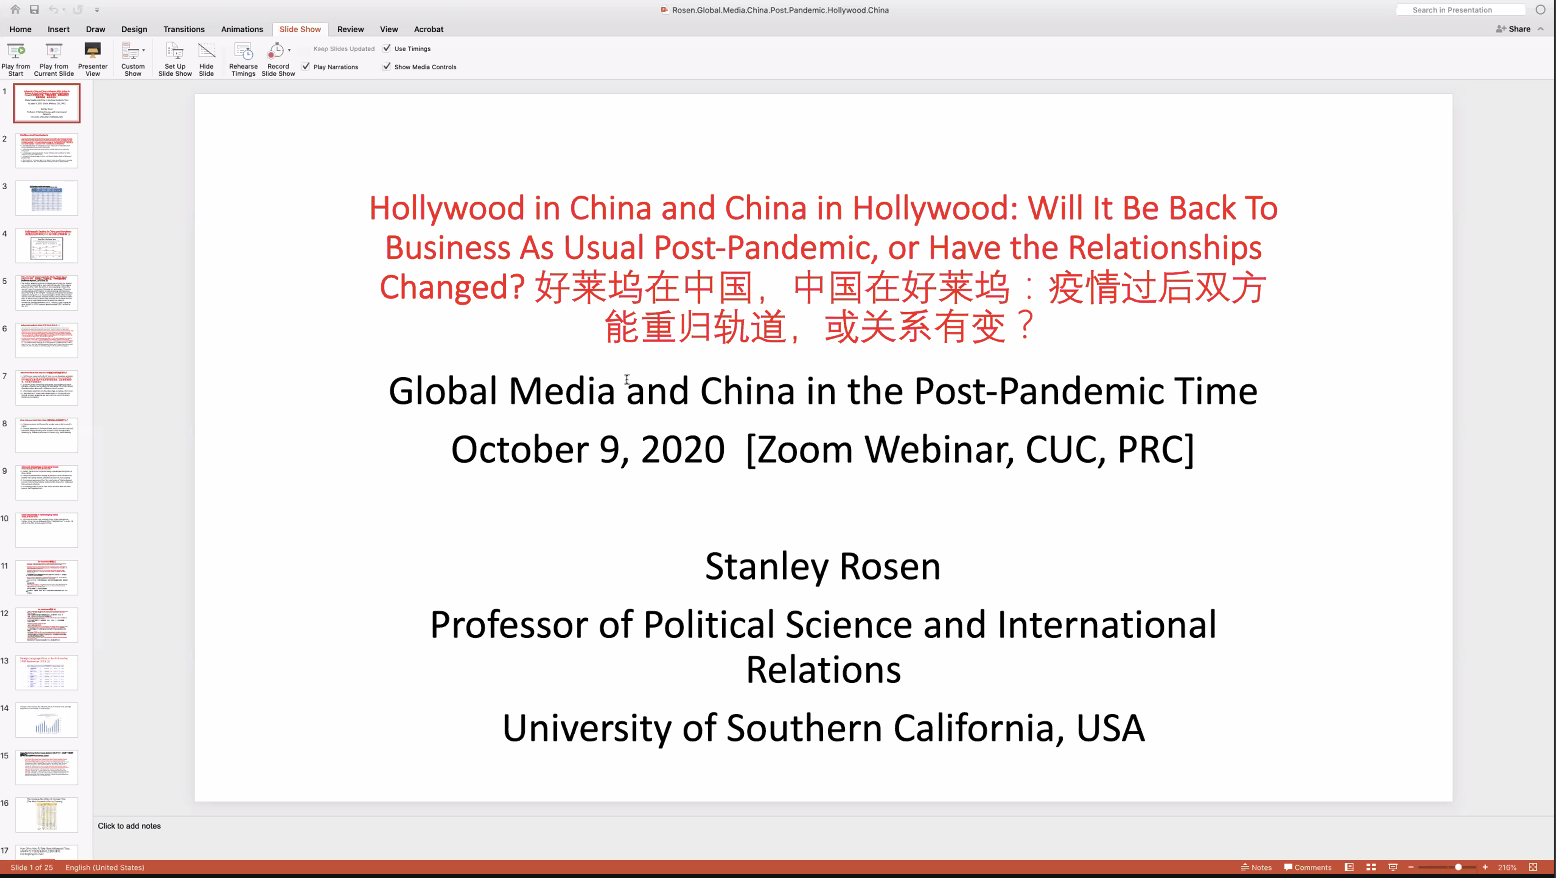Expand the Custom Show dropdown
1556x878 pixels.
[x=143, y=50]
